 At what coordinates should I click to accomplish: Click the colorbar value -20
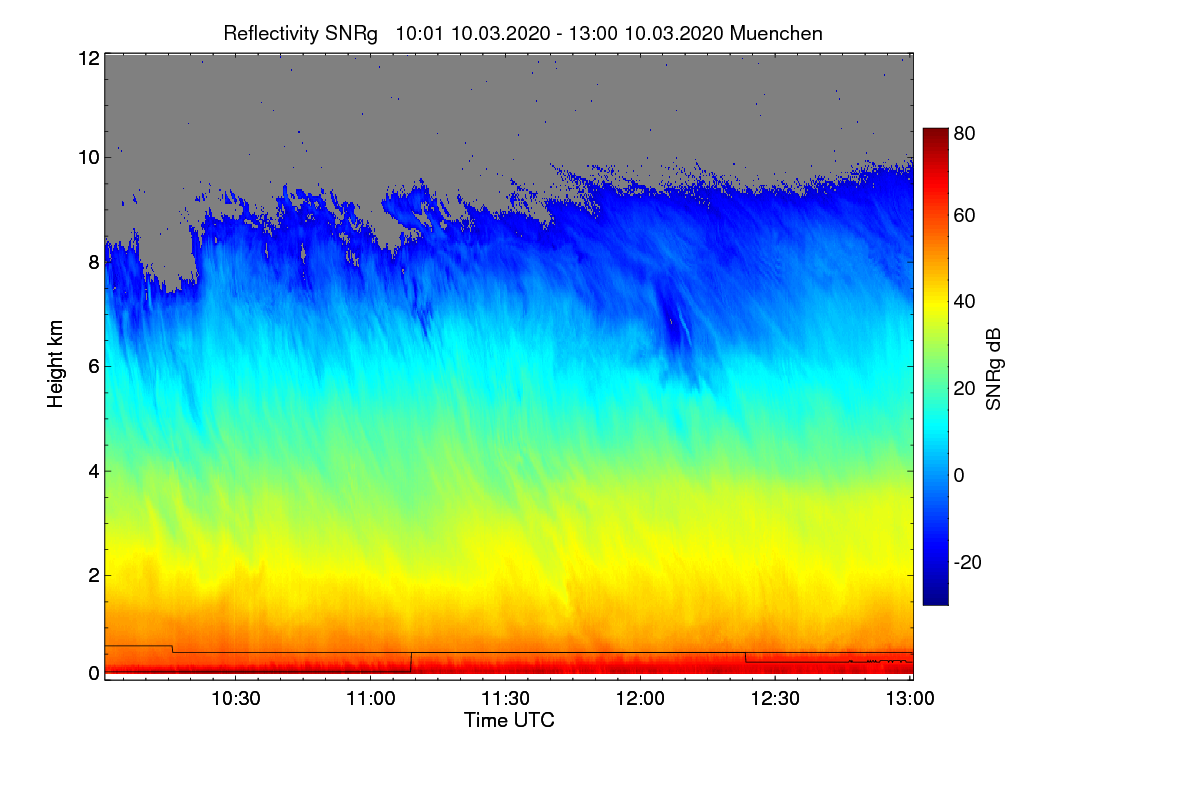(967, 563)
